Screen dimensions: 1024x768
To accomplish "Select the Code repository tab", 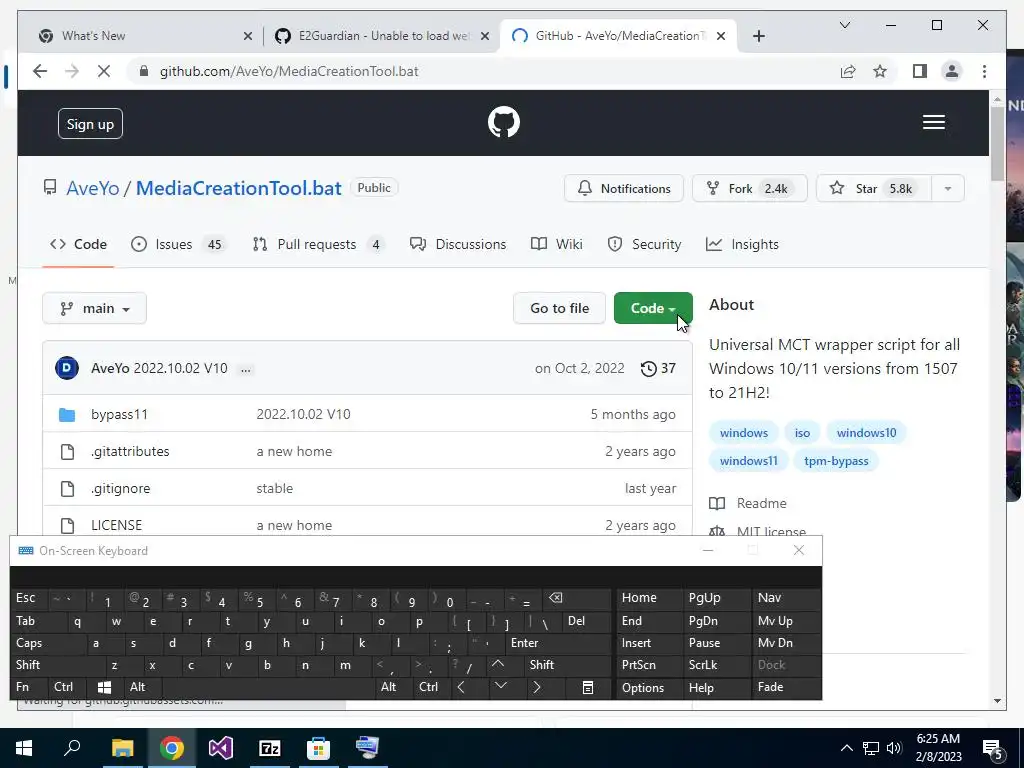I will tap(78, 244).
